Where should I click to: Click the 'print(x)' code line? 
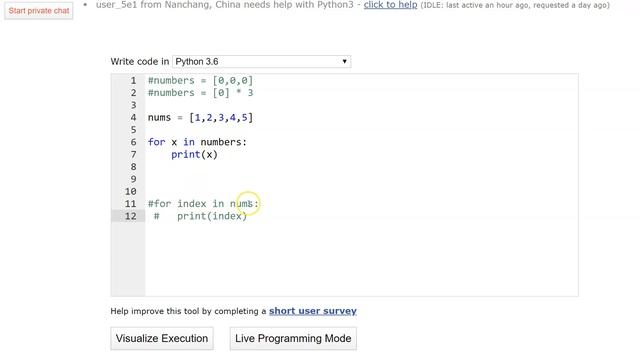[x=194, y=154]
